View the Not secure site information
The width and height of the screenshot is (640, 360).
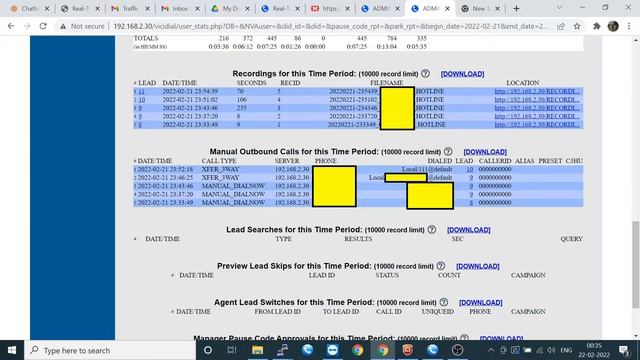coord(81,26)
